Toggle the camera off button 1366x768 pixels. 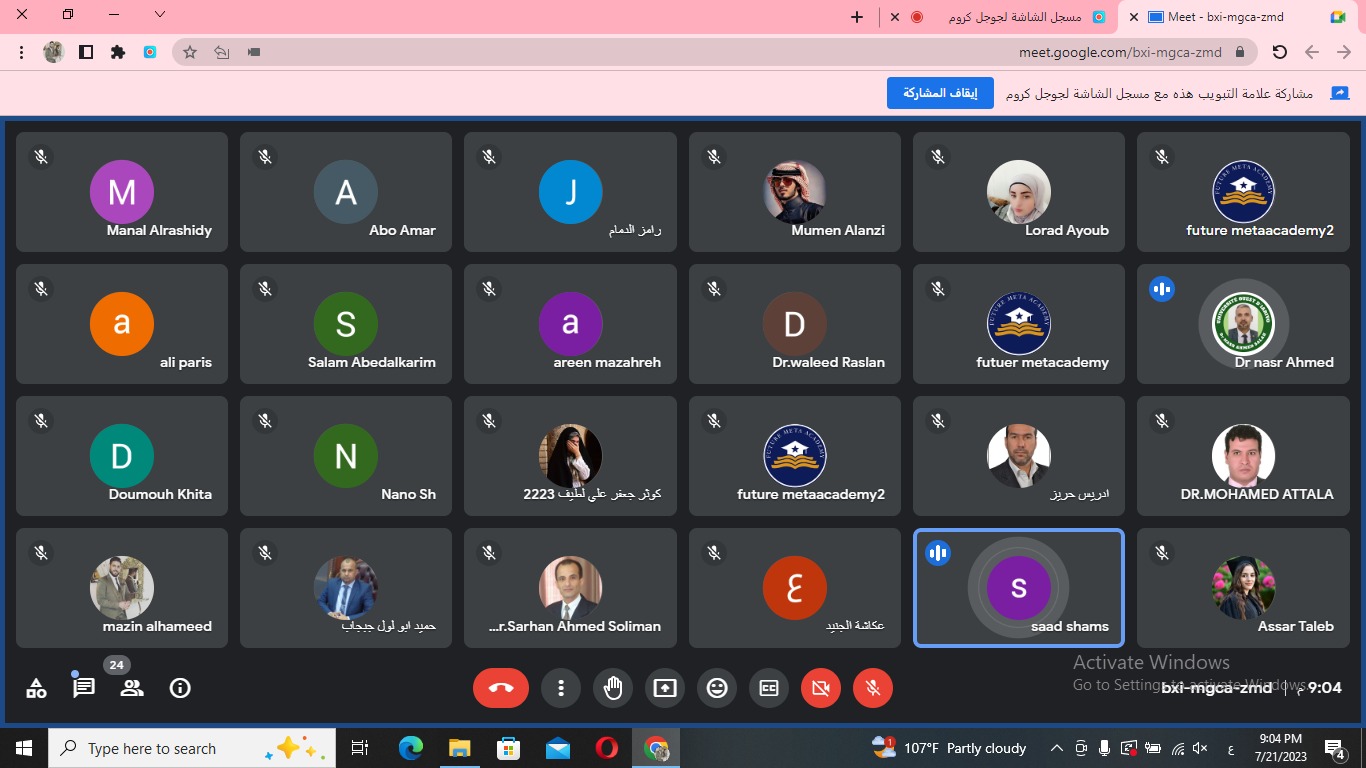click(x=821, y=688)
